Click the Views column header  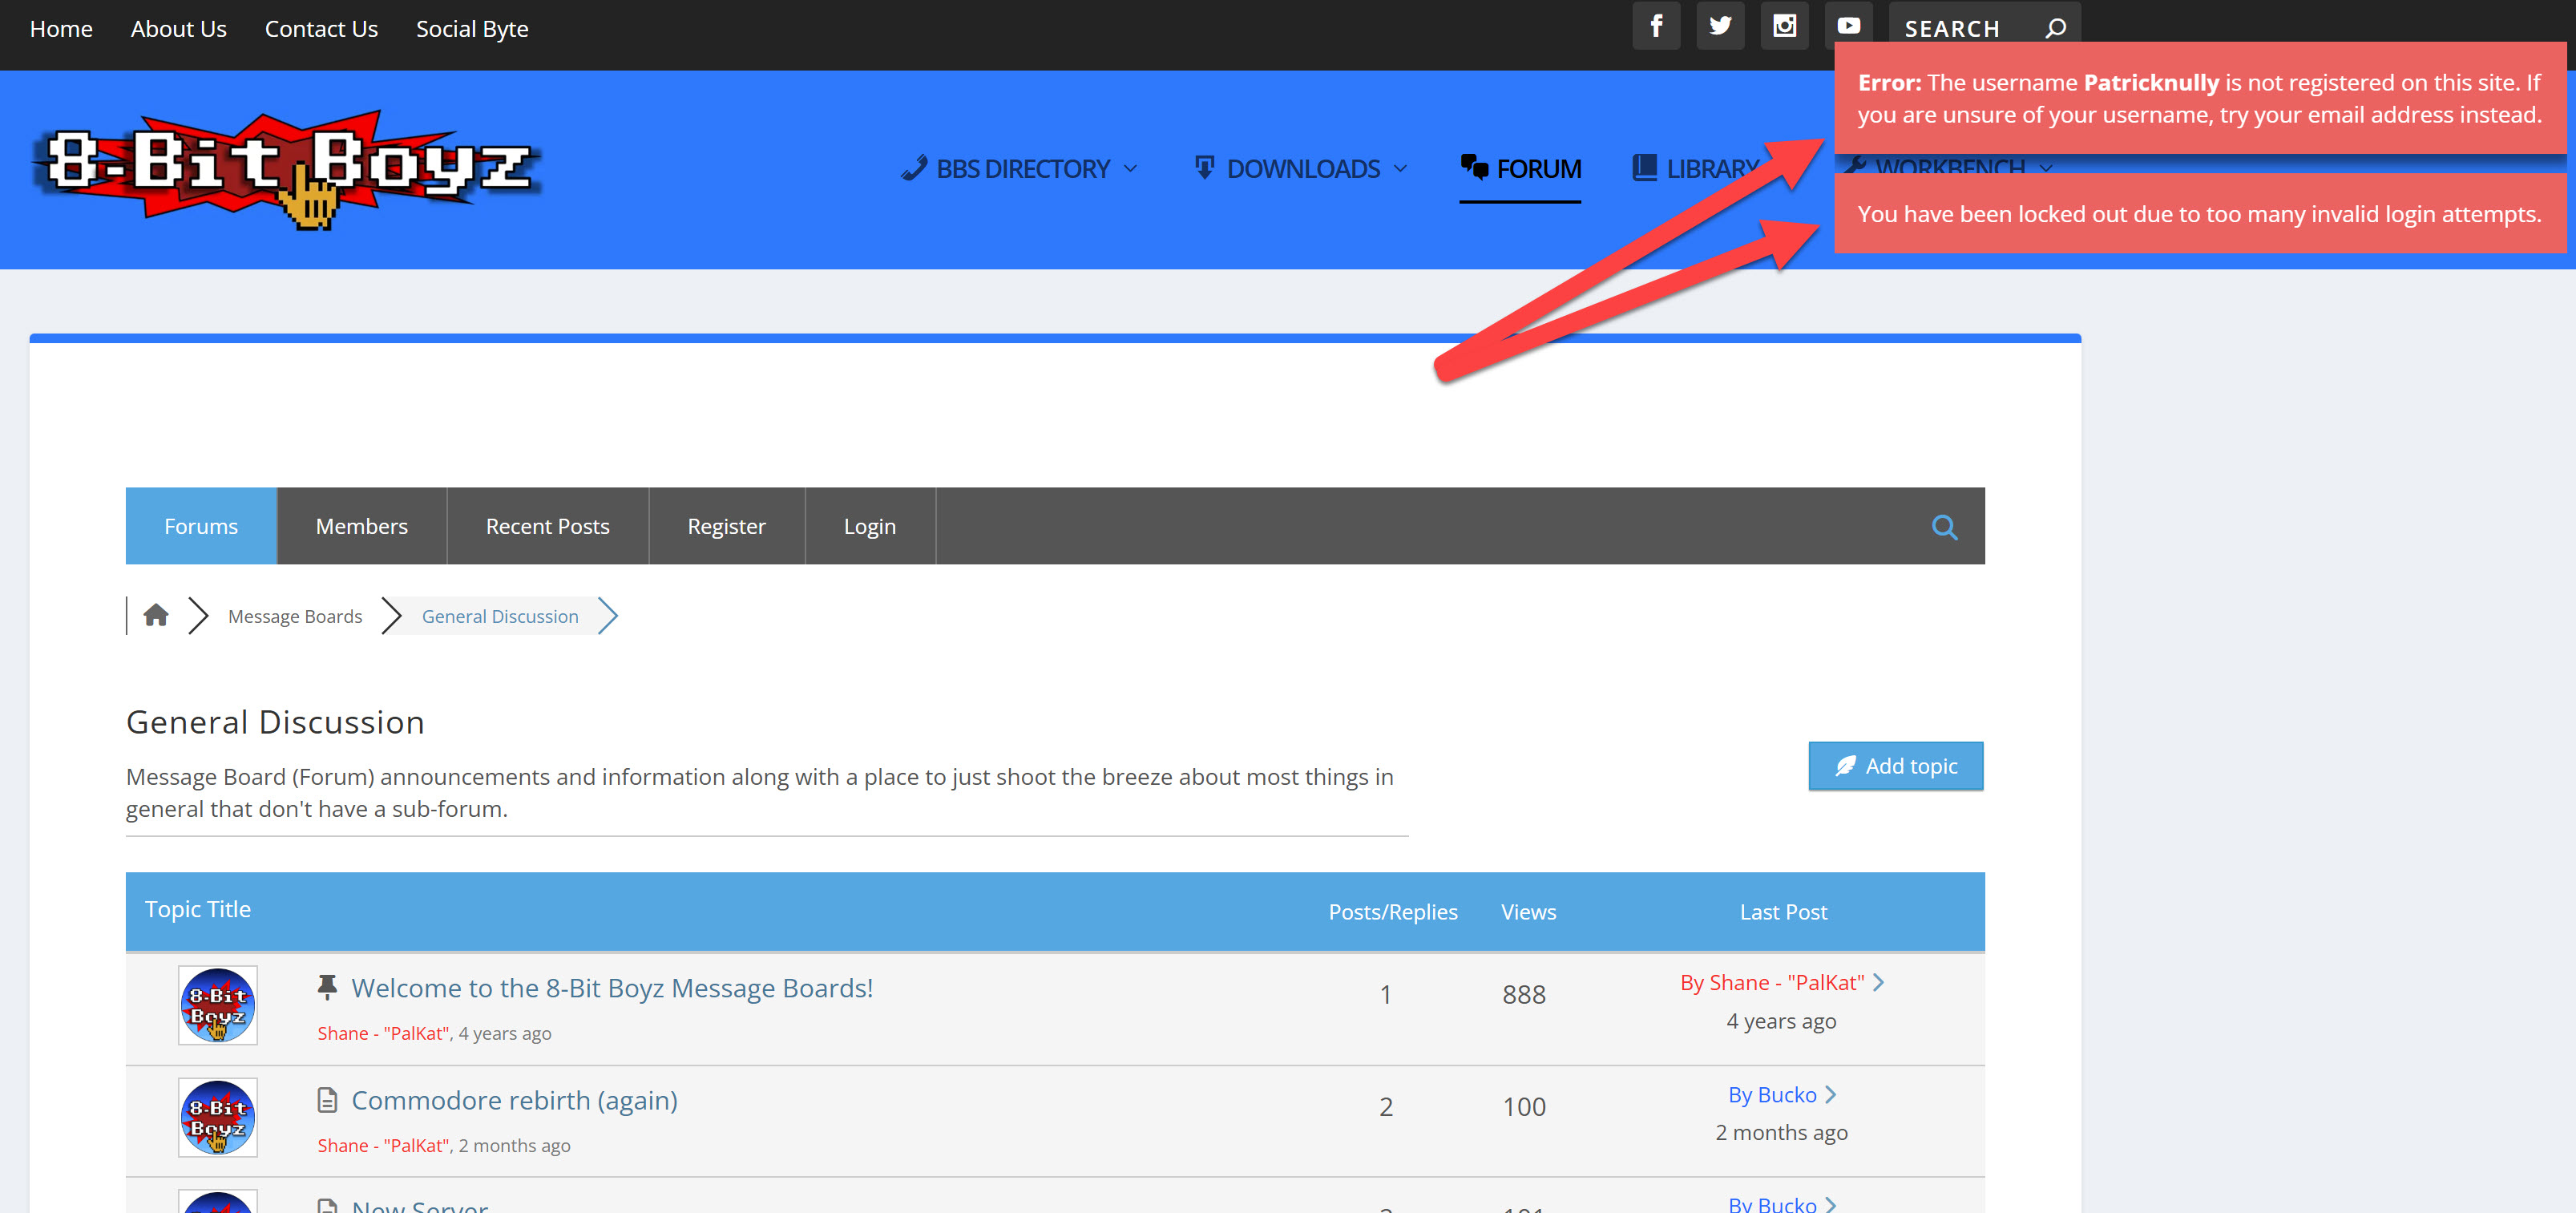click(x=1528, y=912)
